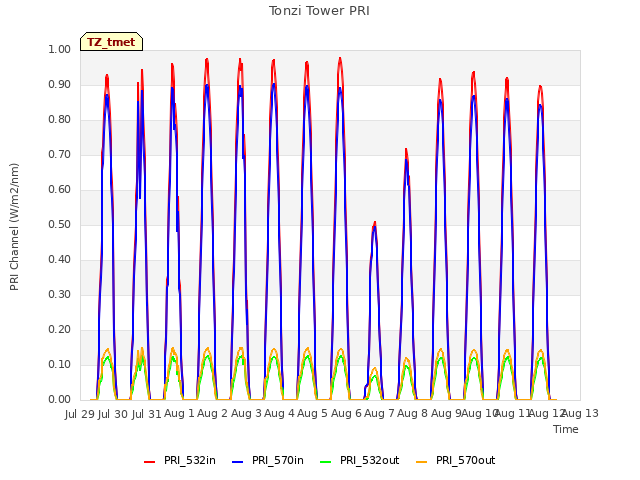Click the 0.10 y-axis tick label

pyautogui.click(x=60, y=364)
